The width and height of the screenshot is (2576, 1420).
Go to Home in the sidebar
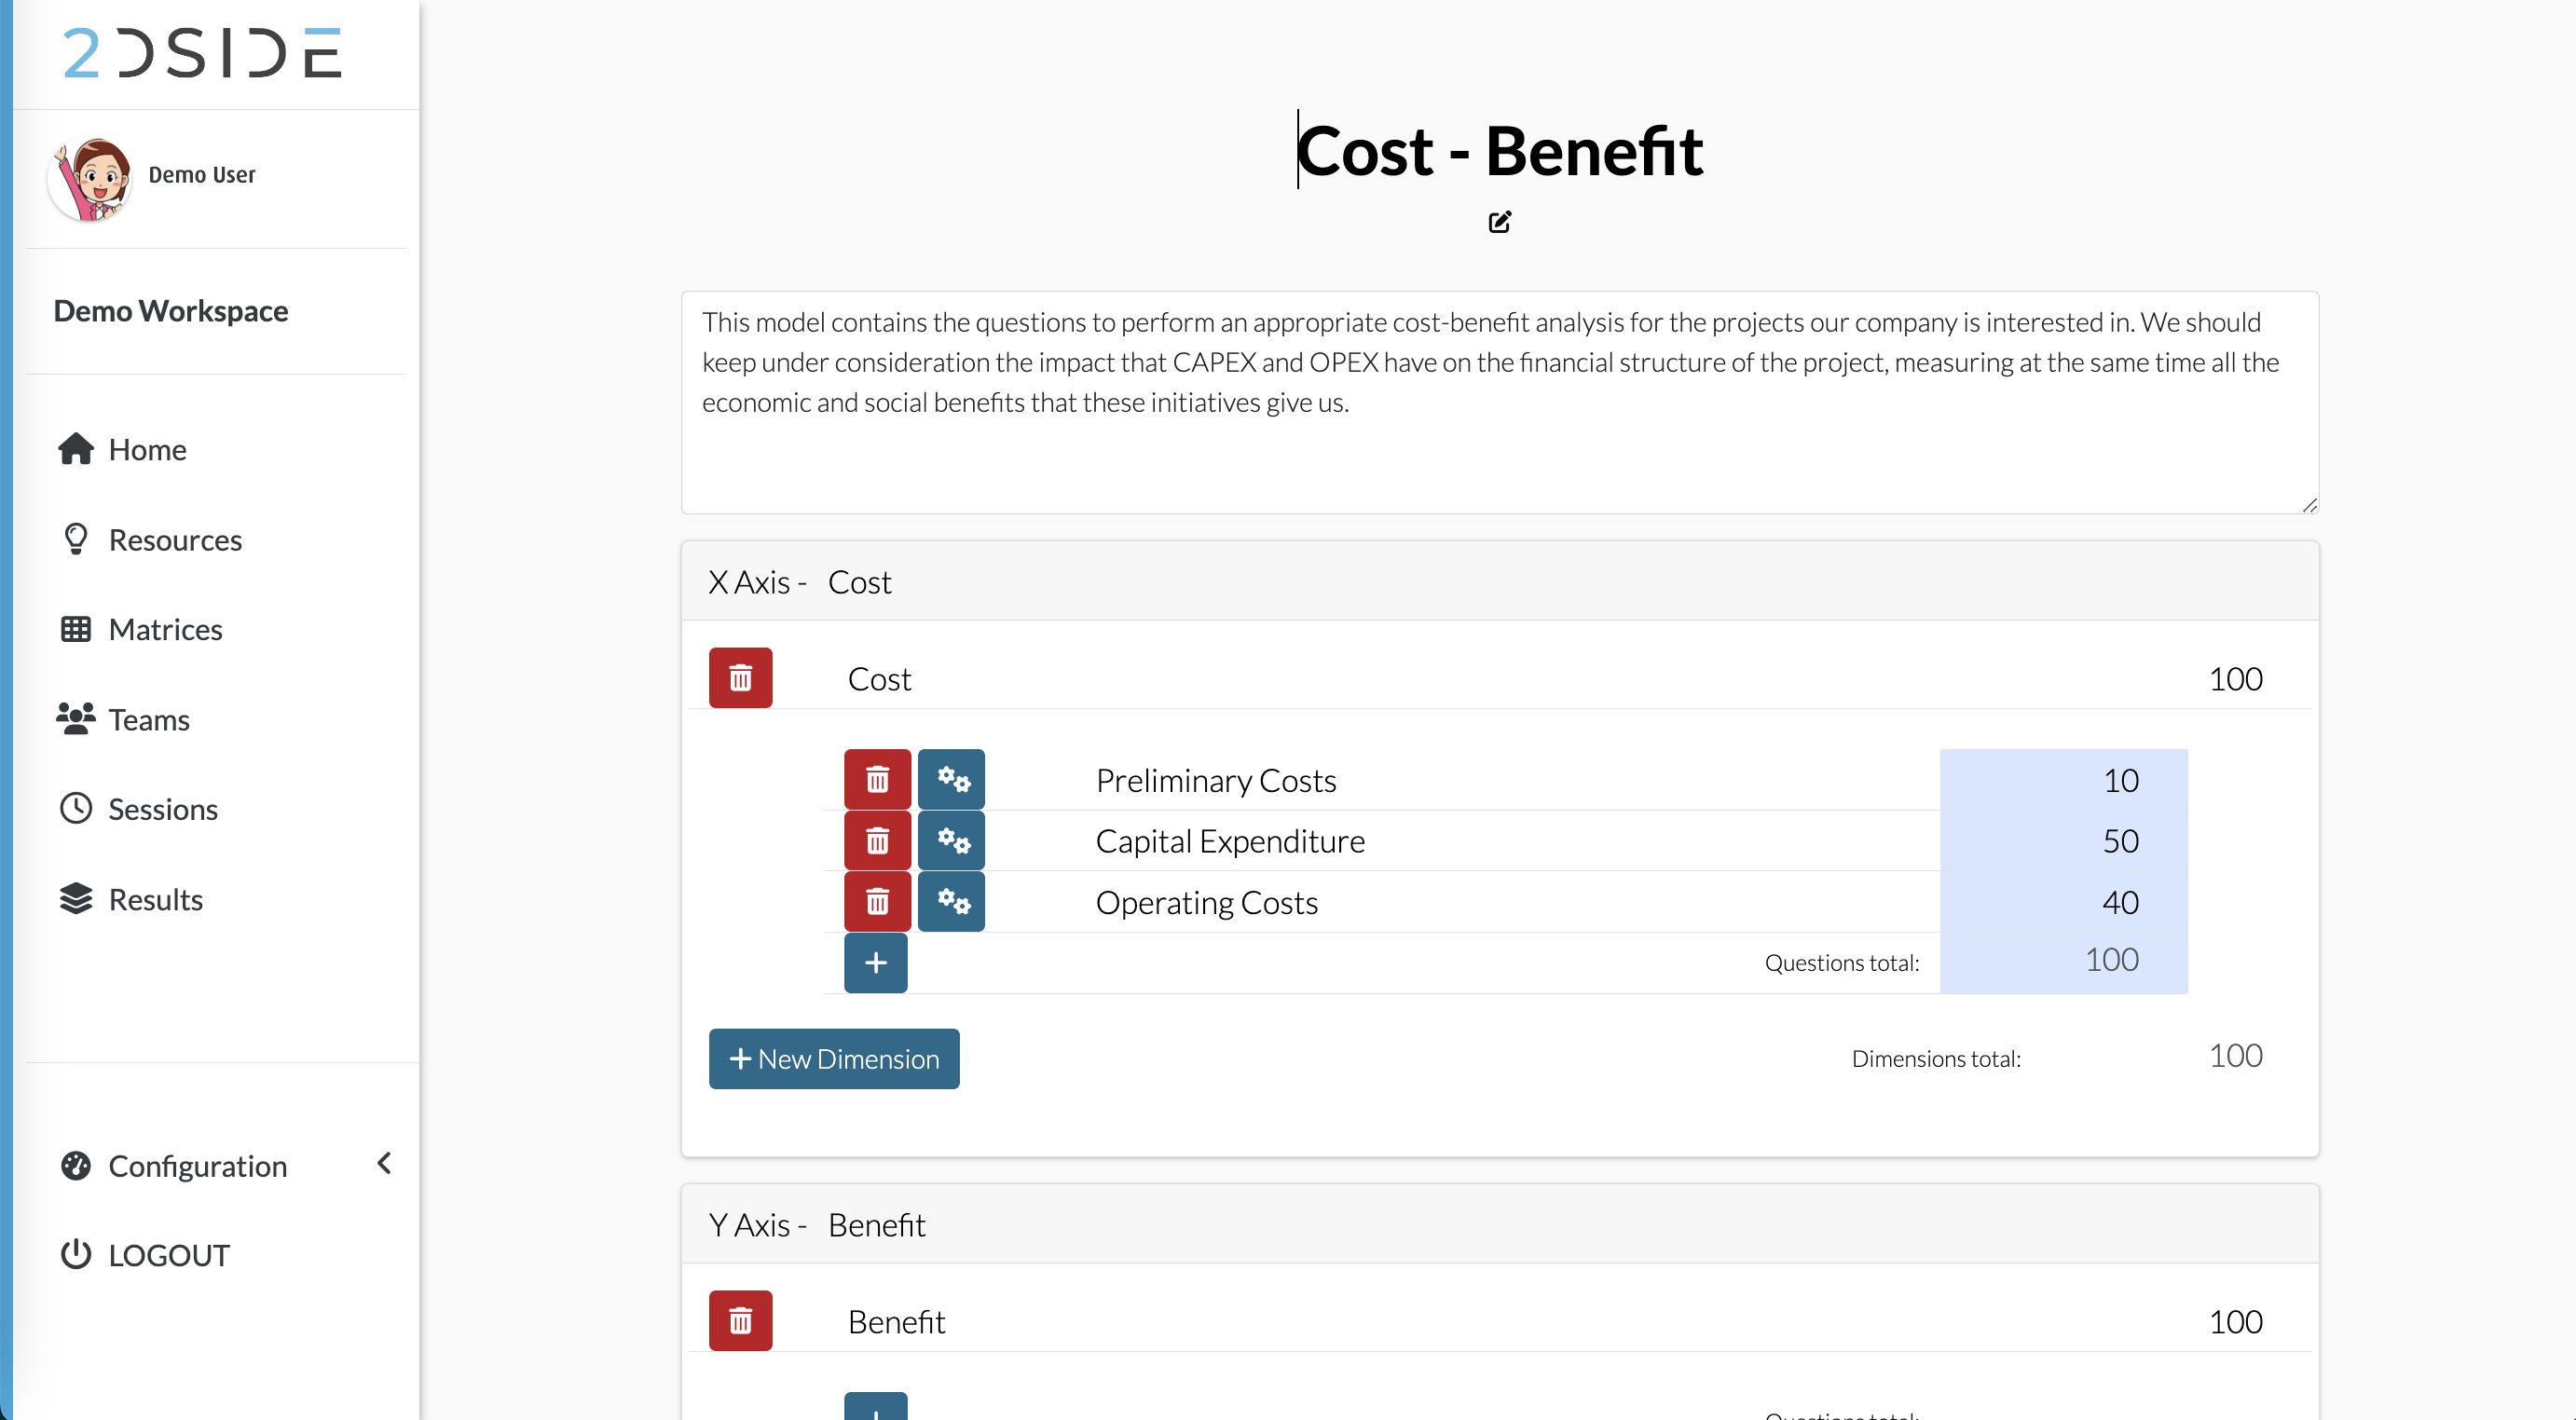[x=147, y=449]
